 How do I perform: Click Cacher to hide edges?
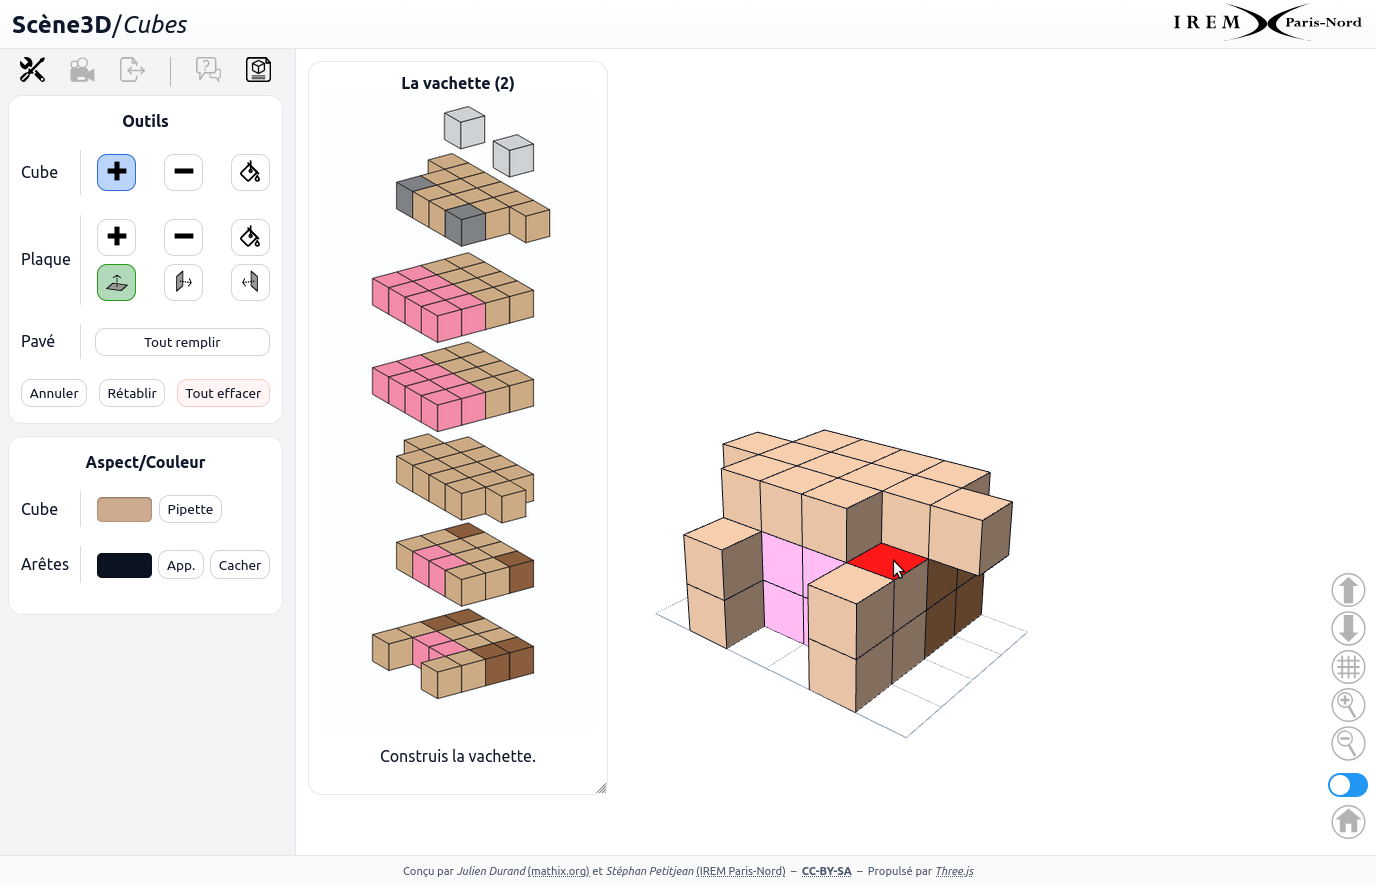(240, 565)
